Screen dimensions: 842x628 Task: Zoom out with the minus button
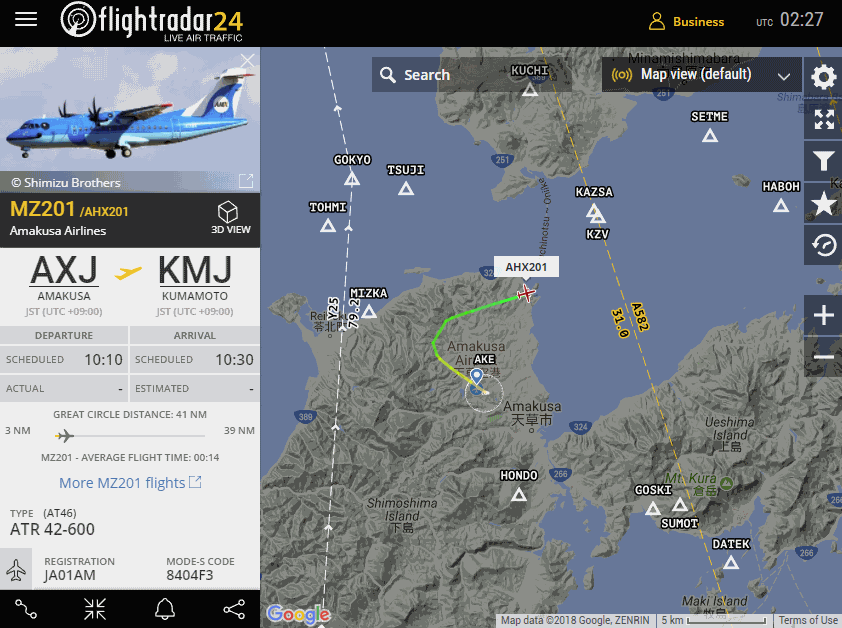(x=823, y=357)
